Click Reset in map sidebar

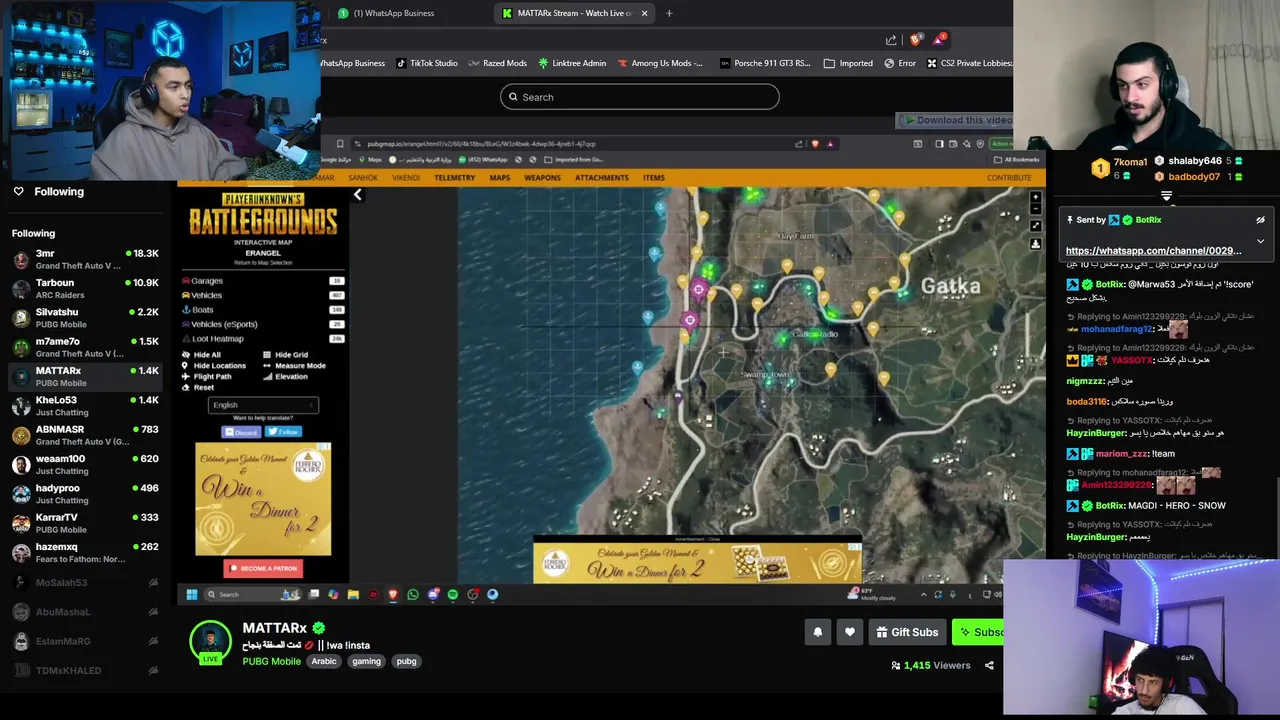tap(198, 388)
